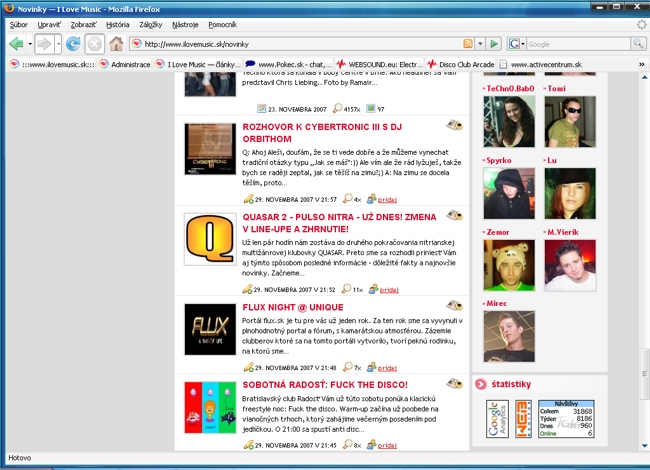Screen dimensions: 650x470
Task: Click the Google Analytics badge
Action: [497, 419]
